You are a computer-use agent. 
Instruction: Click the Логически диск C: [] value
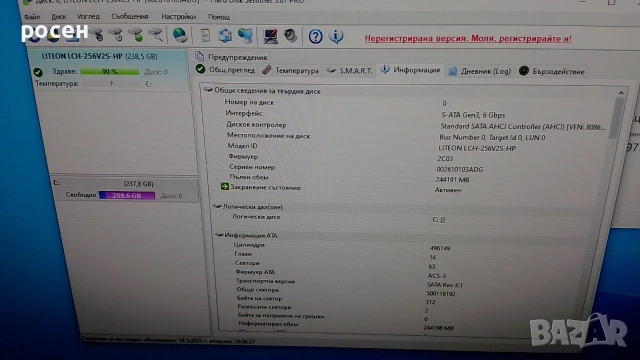[438, 220]
